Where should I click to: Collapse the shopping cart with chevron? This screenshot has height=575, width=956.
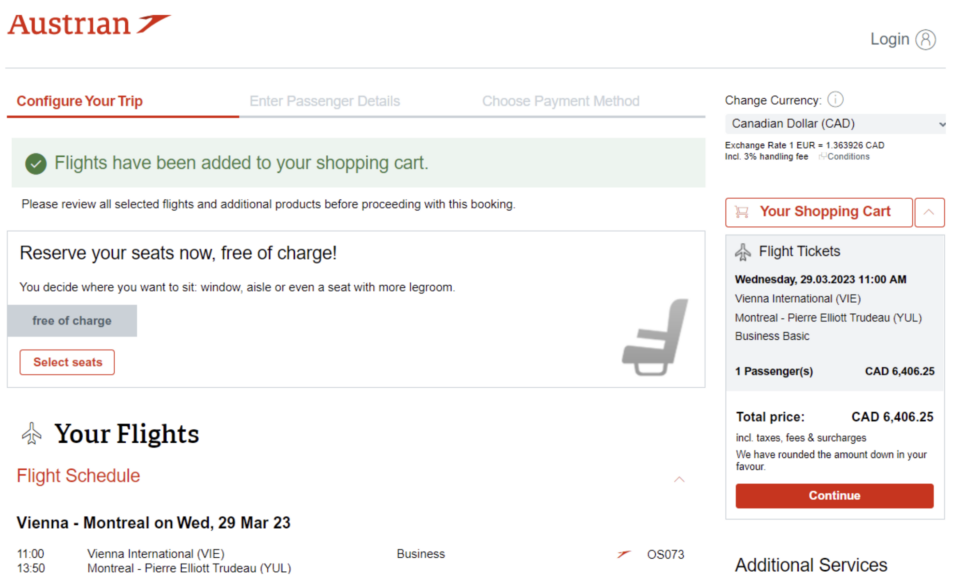tap(929, 212)
